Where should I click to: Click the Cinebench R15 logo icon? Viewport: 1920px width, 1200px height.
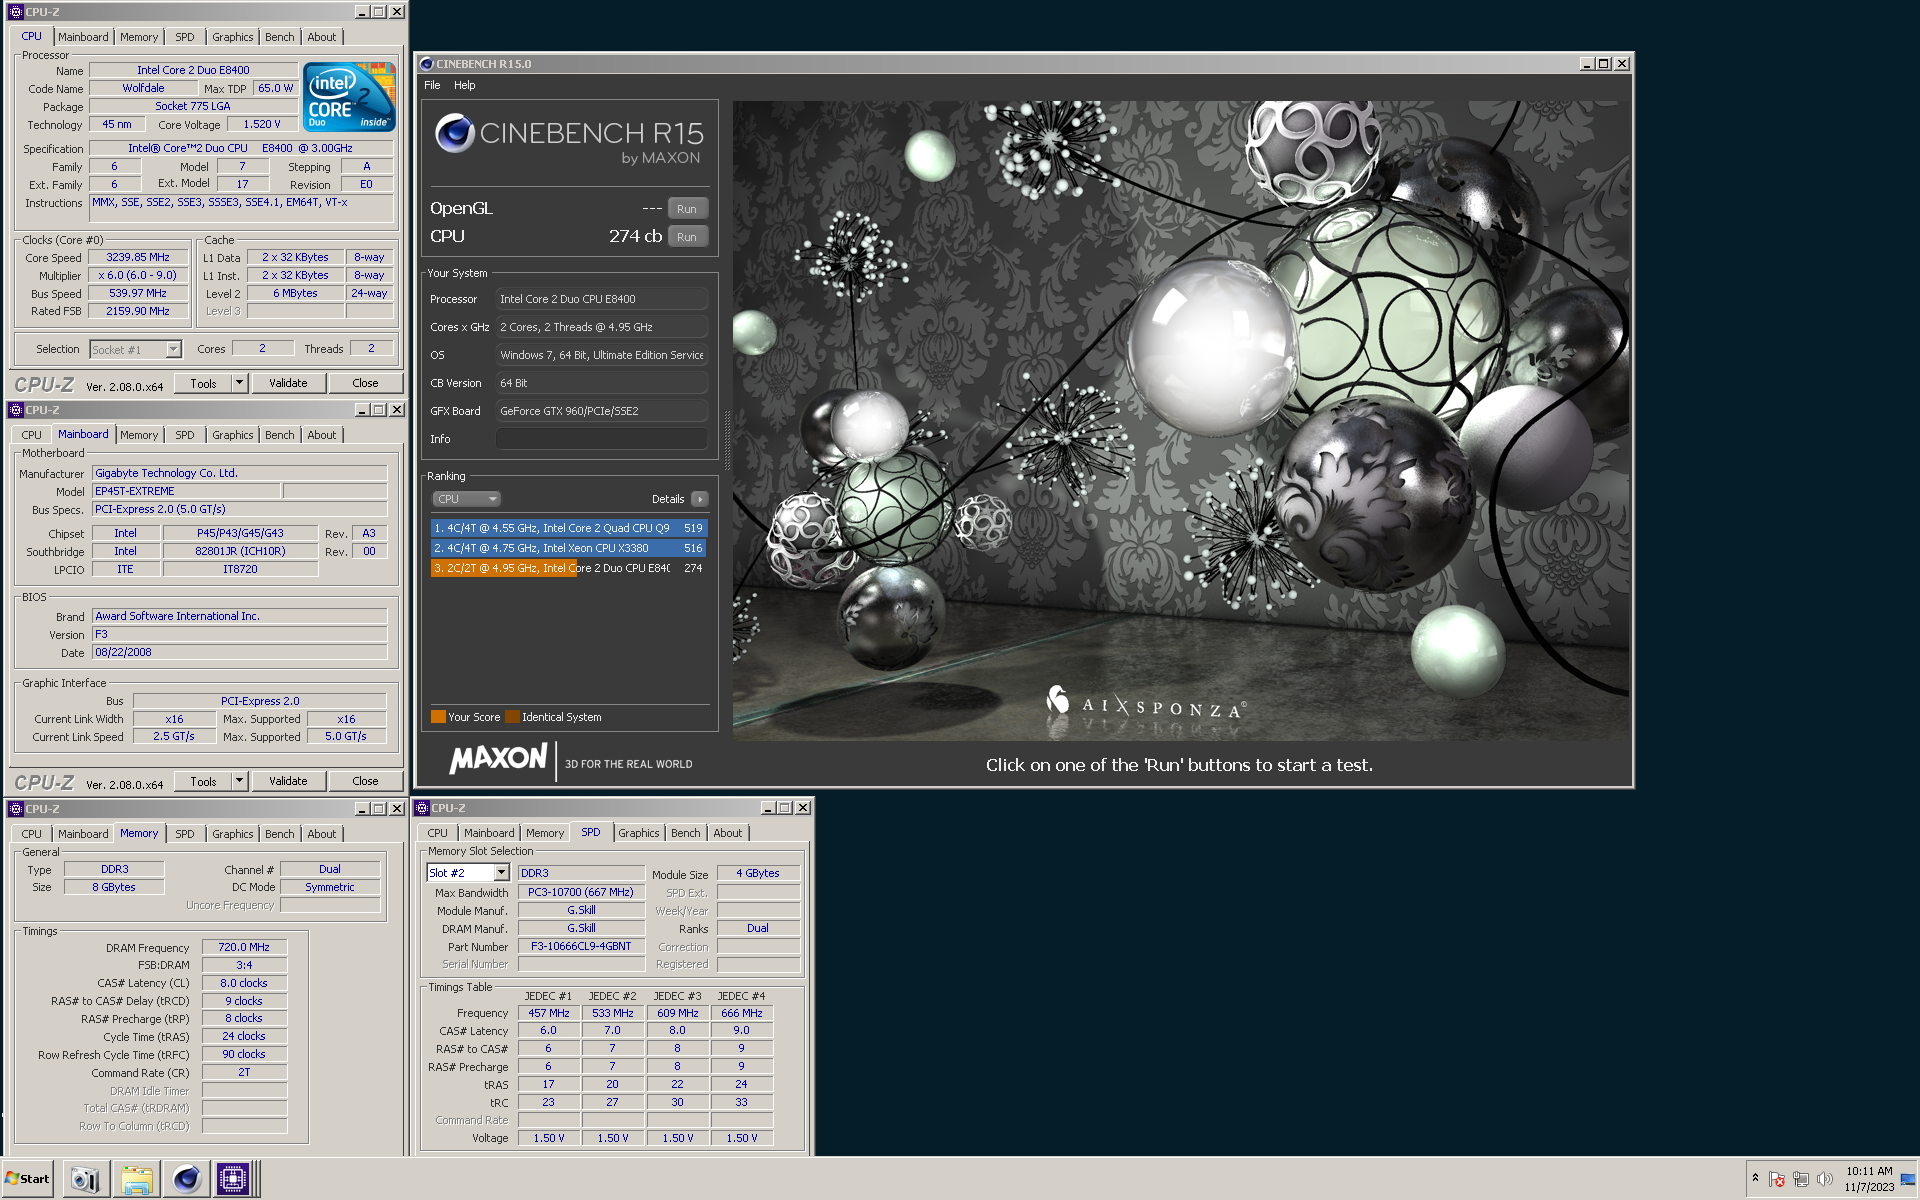pyautogui.click(x=454, y=133)
